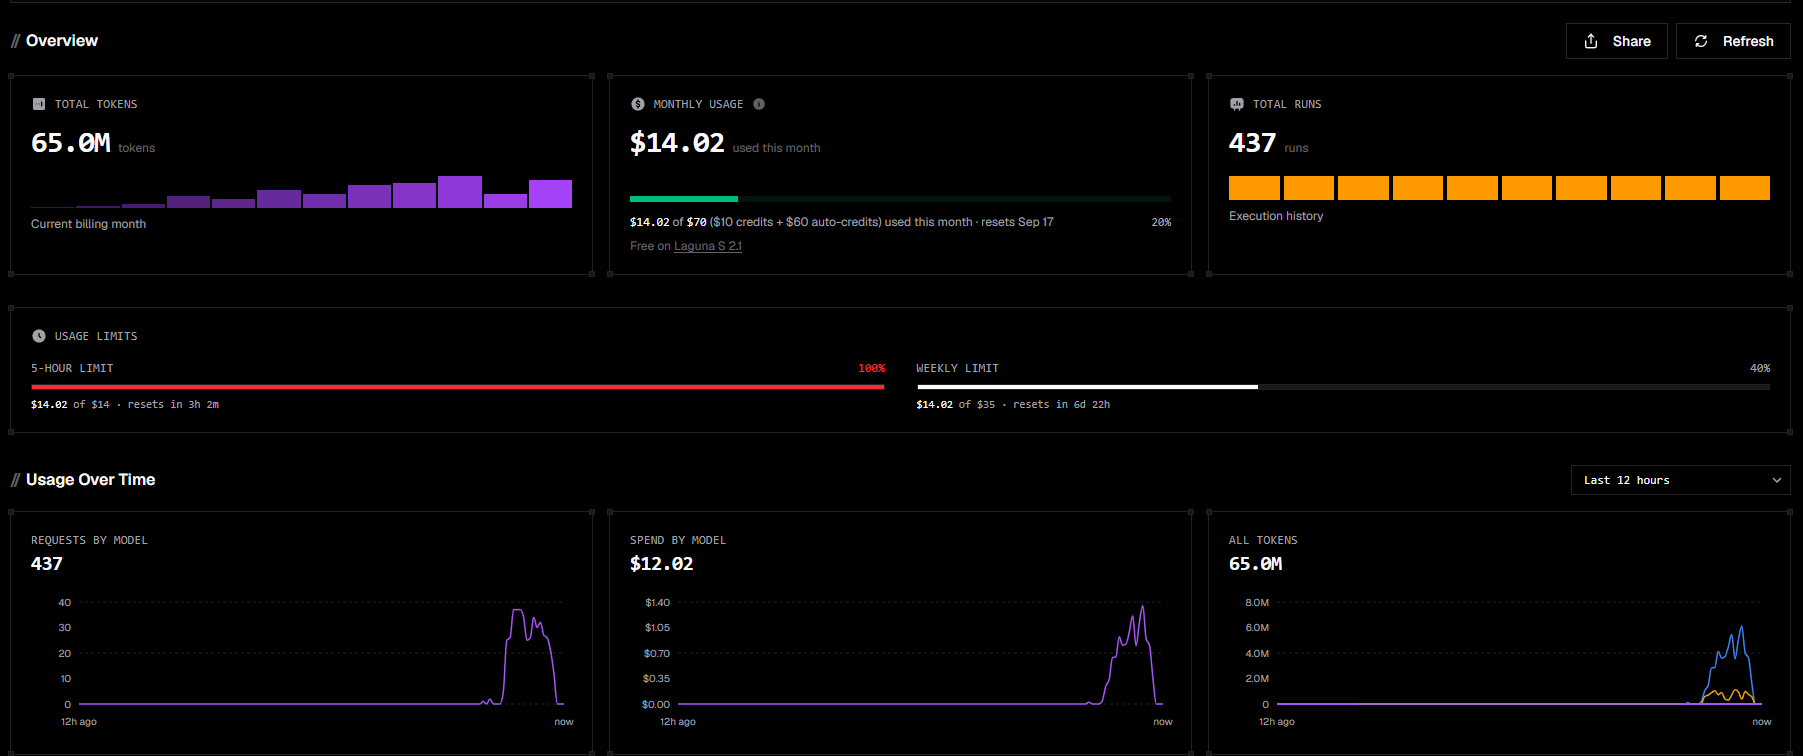Open the Monthly Usage info tooltip icon
This screenshot has height=756, width=1803.
point(759,104)
